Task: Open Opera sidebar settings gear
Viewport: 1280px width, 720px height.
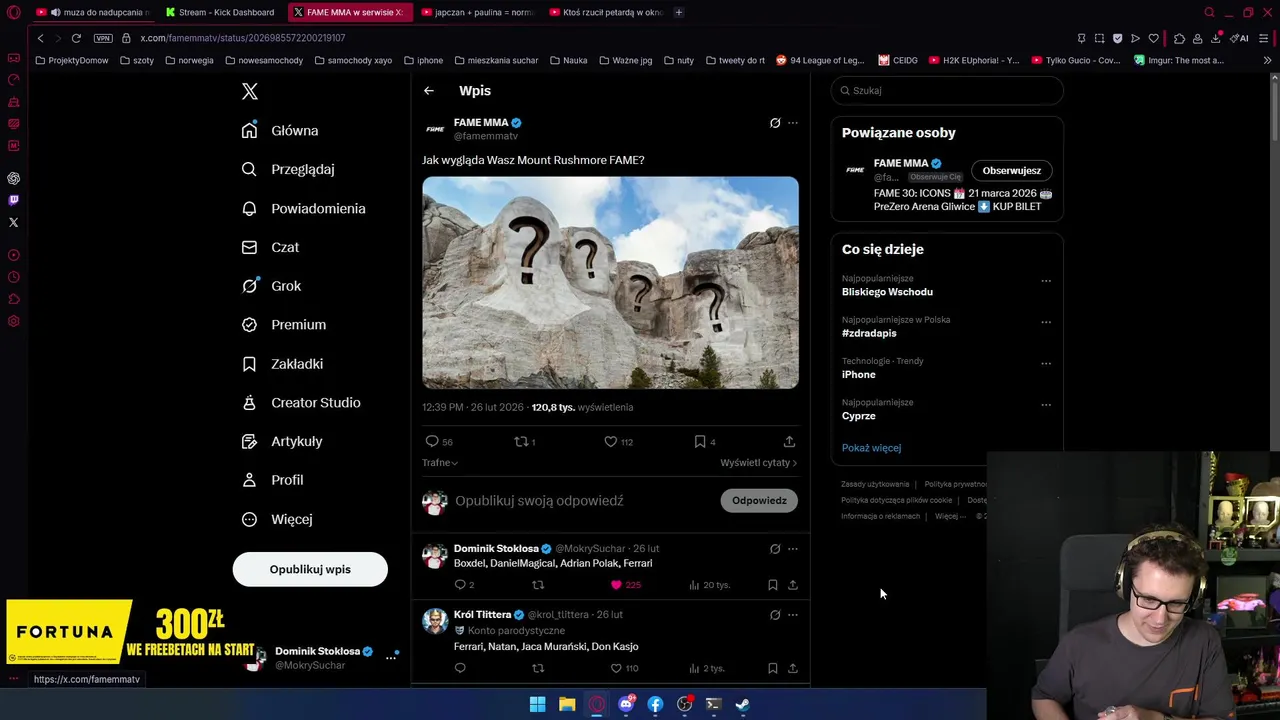Action: (14, 321)
